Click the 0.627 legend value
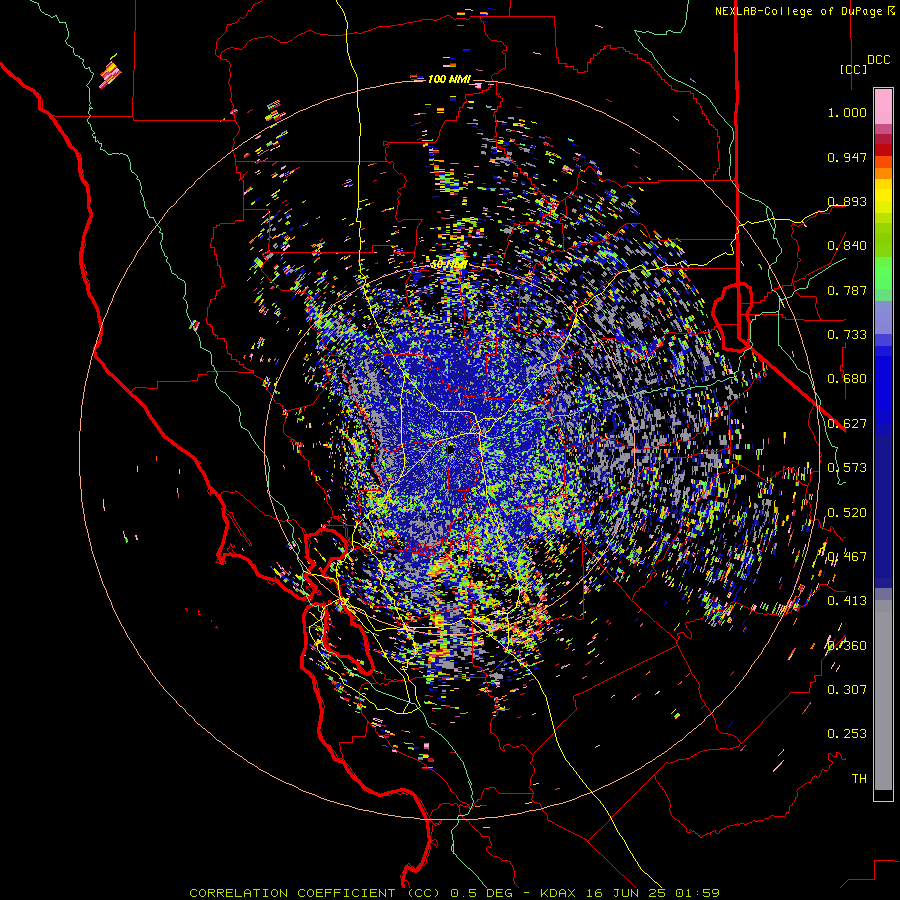 (x=847, y=424)
